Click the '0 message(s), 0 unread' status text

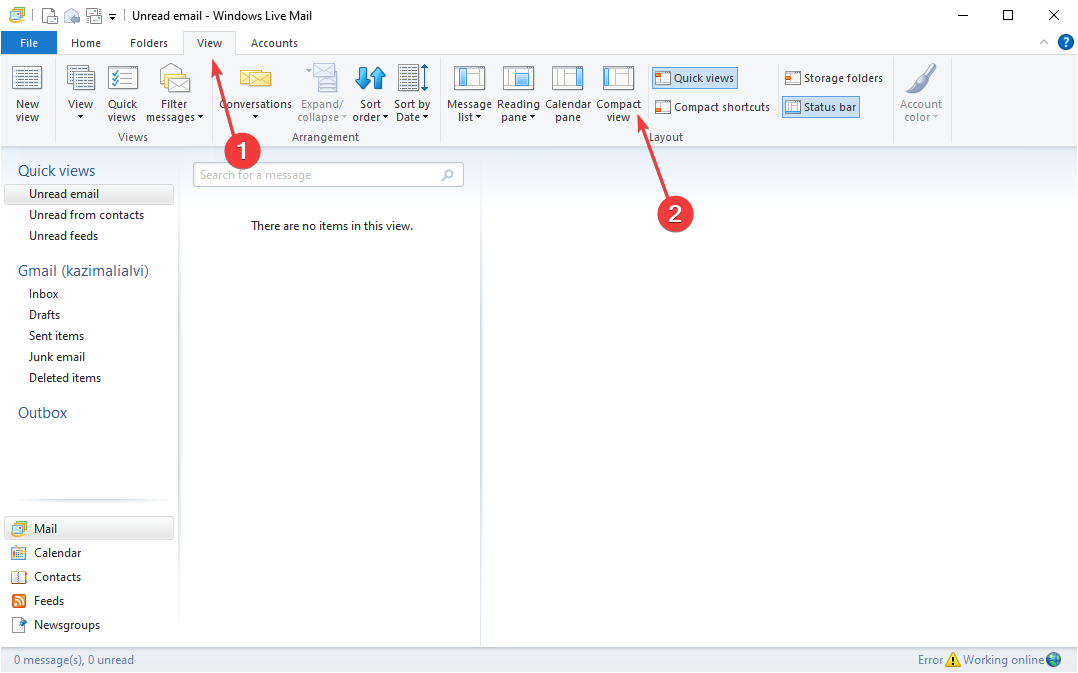pyautogui.click(x=74, y=660)
